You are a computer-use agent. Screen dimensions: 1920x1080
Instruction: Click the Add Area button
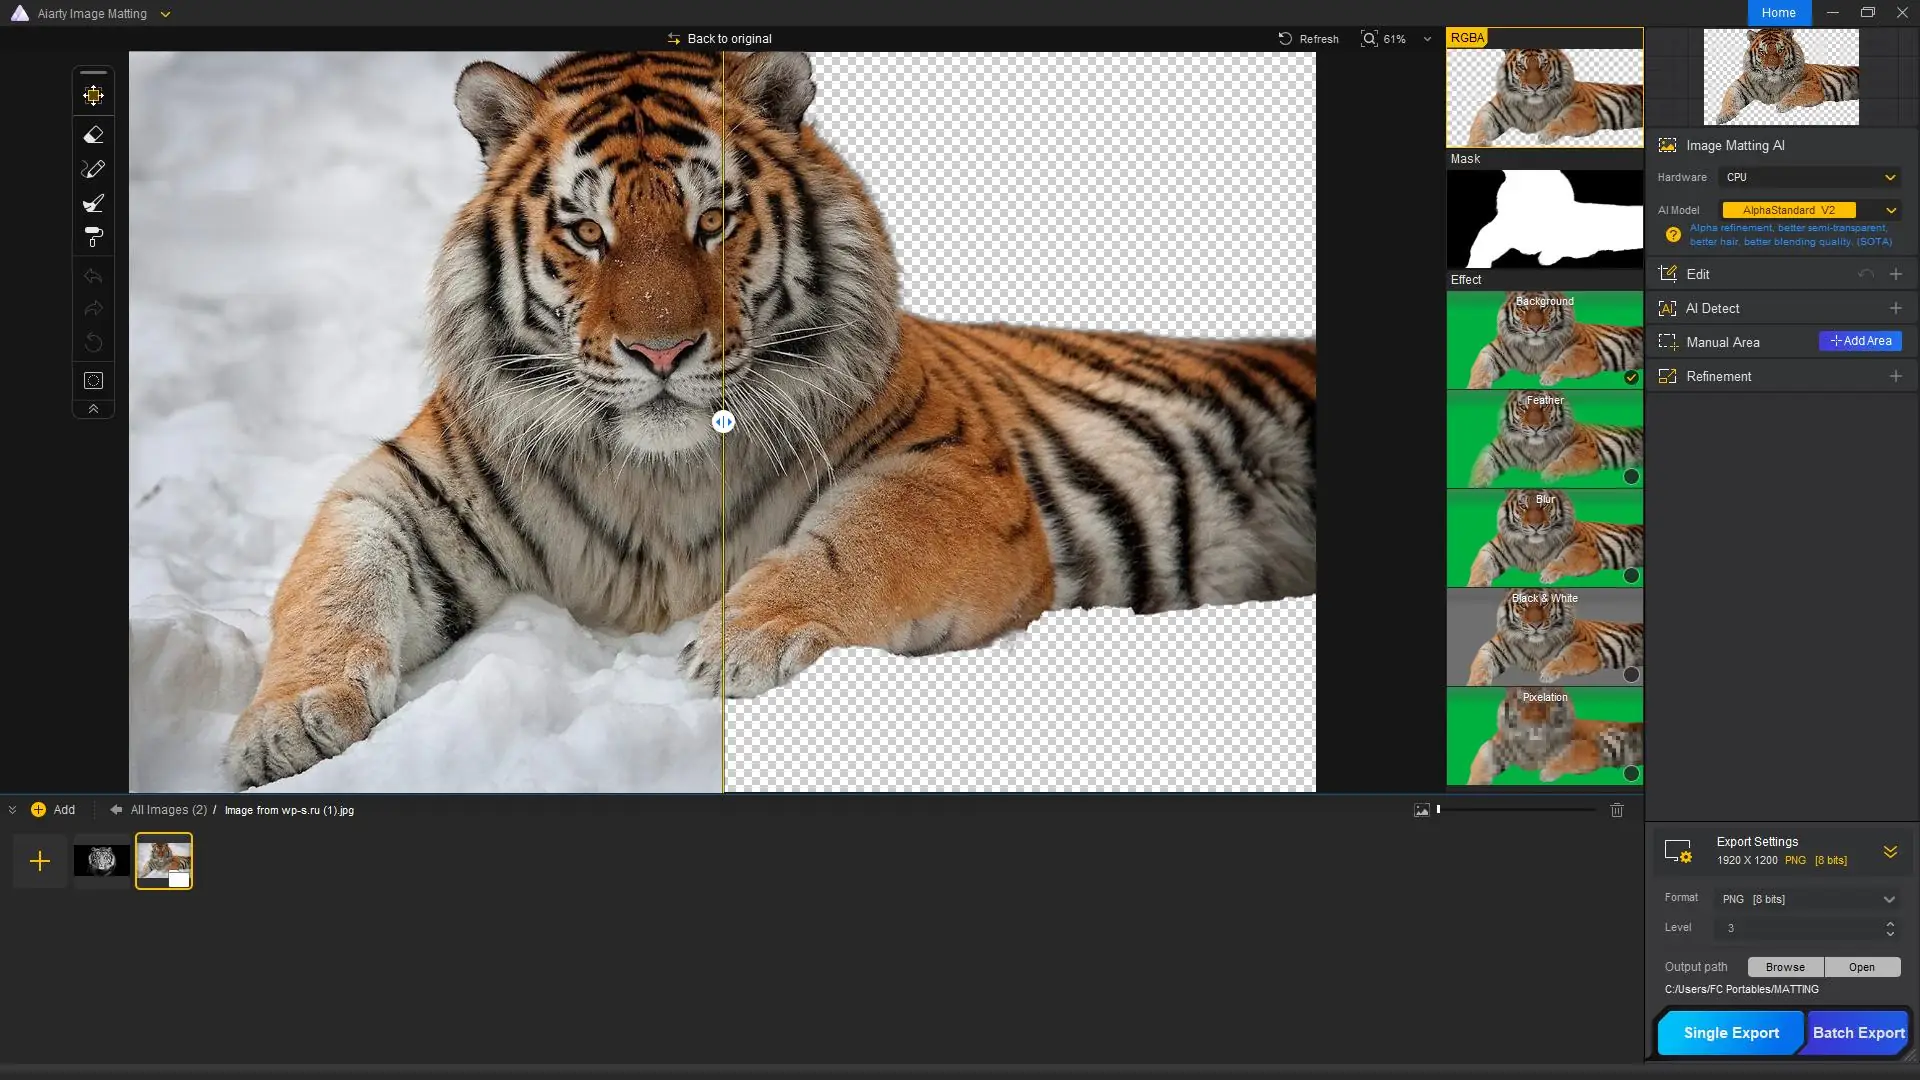pos(1860,341)
